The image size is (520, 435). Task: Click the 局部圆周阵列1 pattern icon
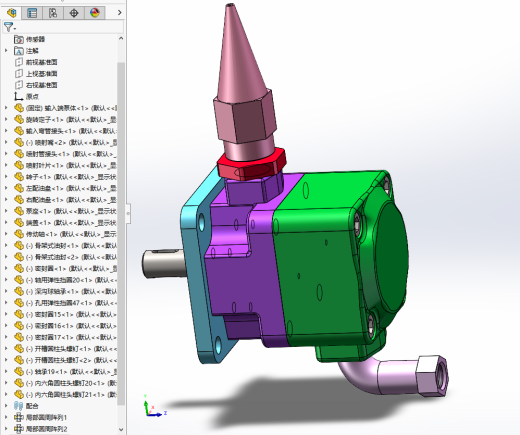19,417
